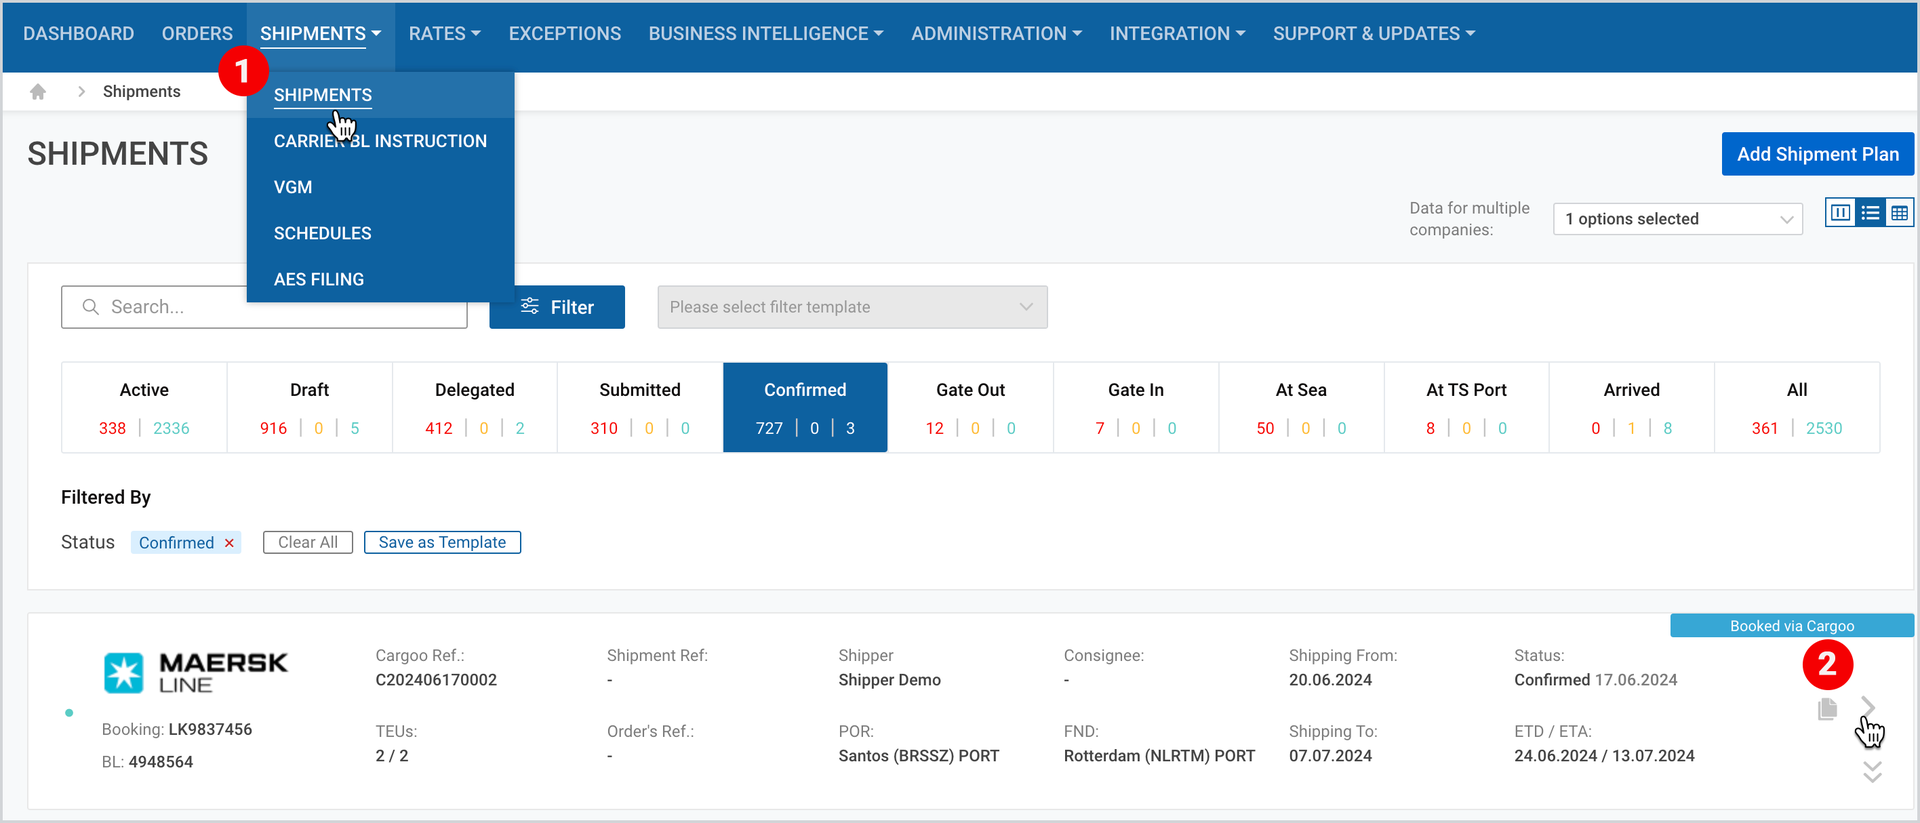This screenshot has width=1920, height=823.
Task: Remove the Confirmed status filter tag
Action: click(229, 543)
